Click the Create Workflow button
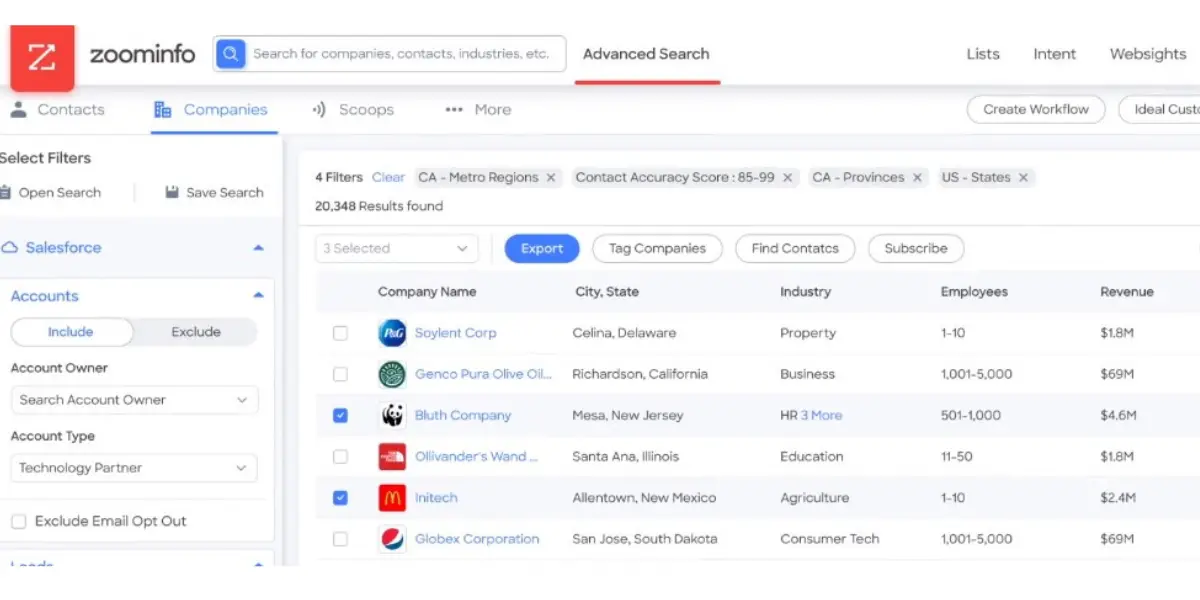The image size is (1200, 600). [1036, 110]
